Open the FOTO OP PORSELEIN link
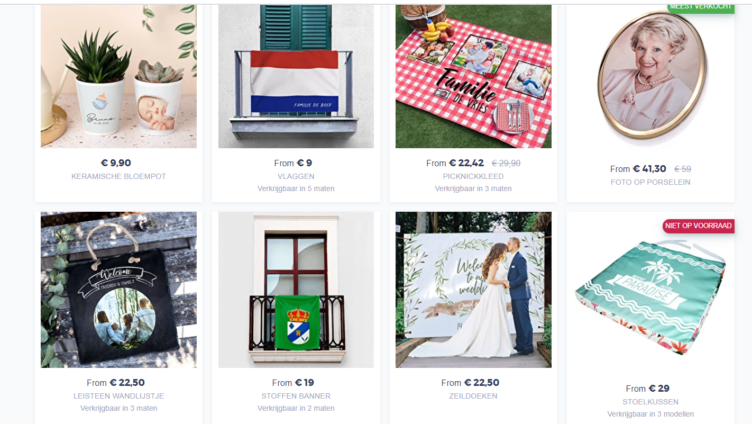This screenshot has height=424, width=752. pyautogui.click(x=650, y=182)
